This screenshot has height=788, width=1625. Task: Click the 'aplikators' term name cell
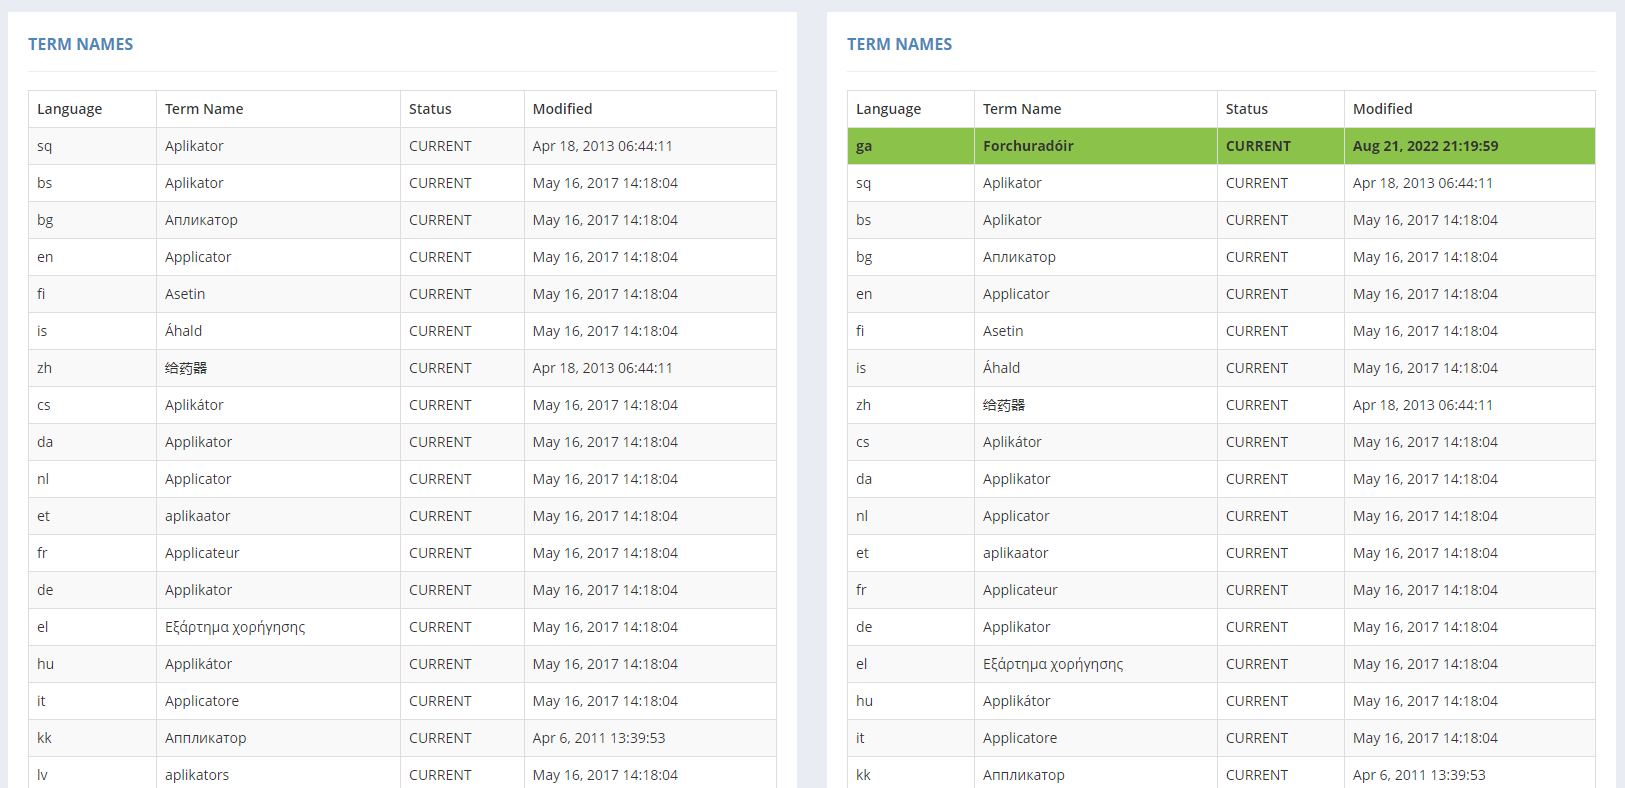point(197,775)
